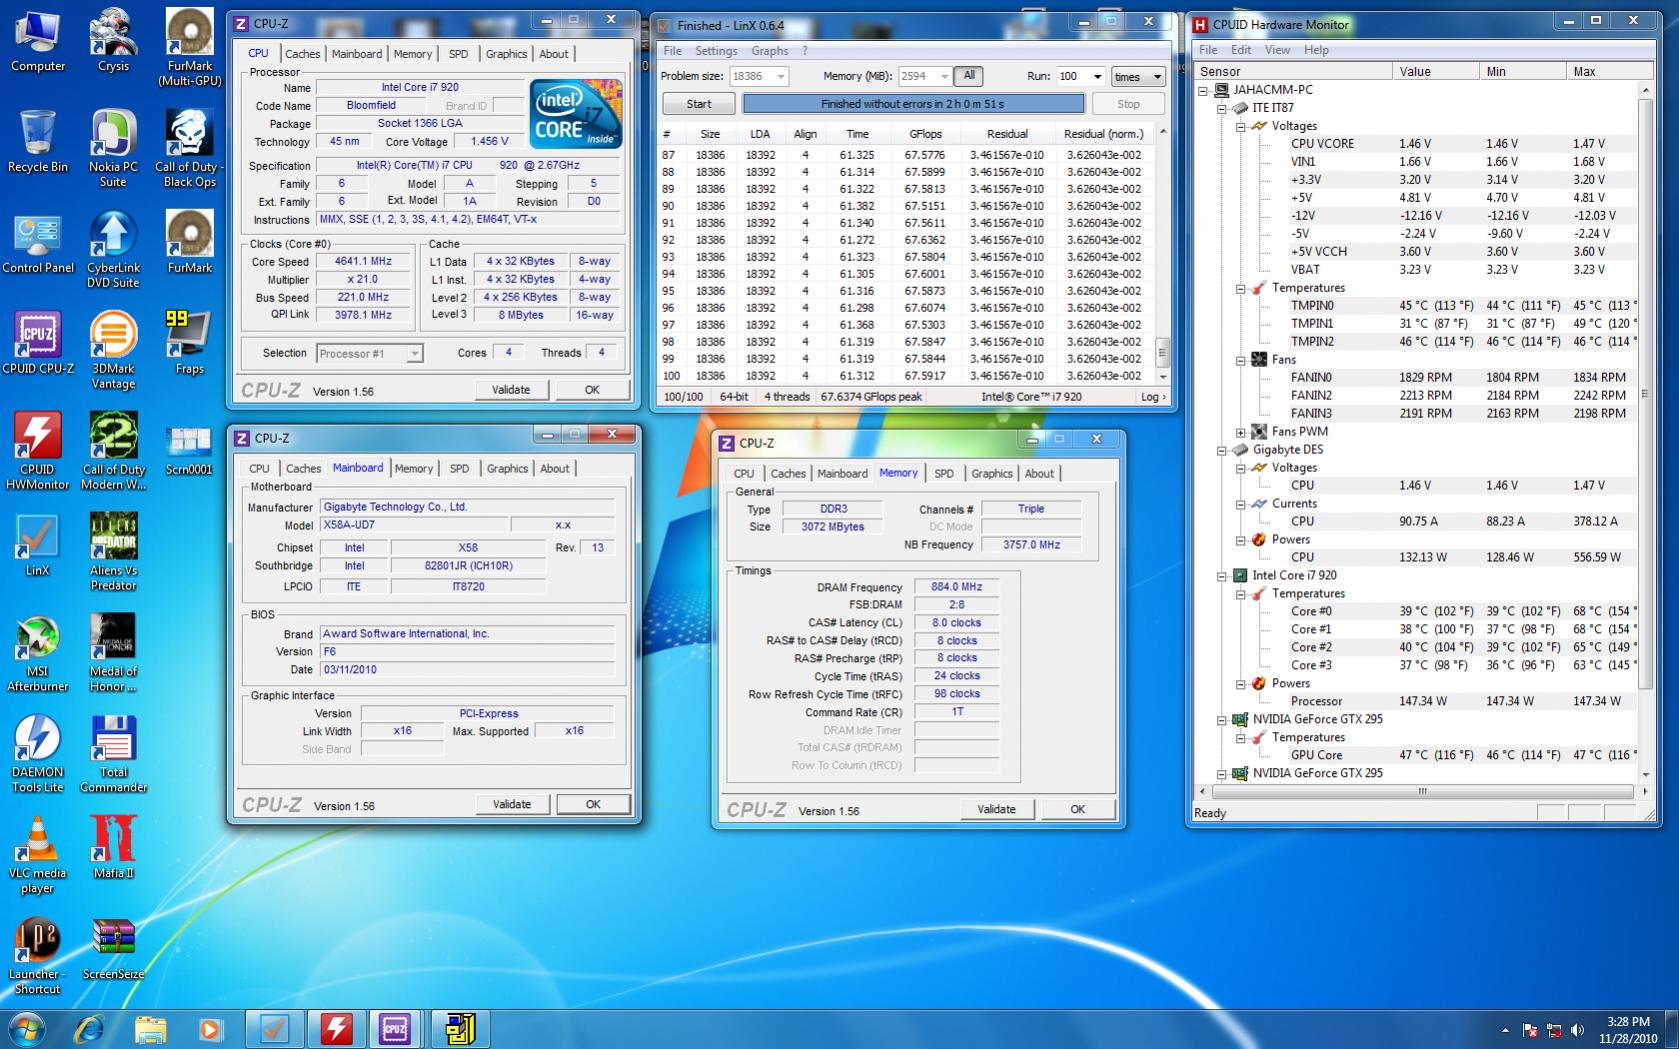Click the LinX finished progress bar

[x=912, y=104]
